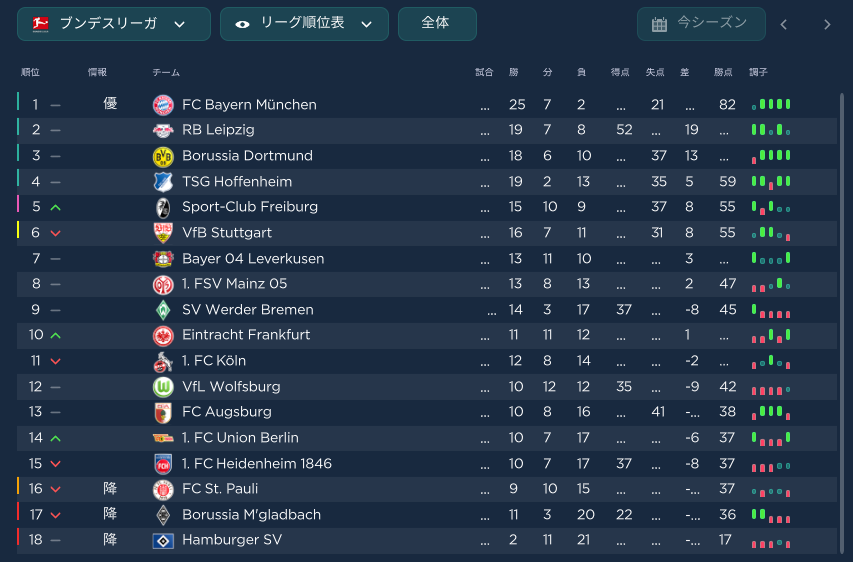853x562 pixels.
Task: Click the RB Leipzig club logo
Action: pyautogui.click(x=163, y=131)
